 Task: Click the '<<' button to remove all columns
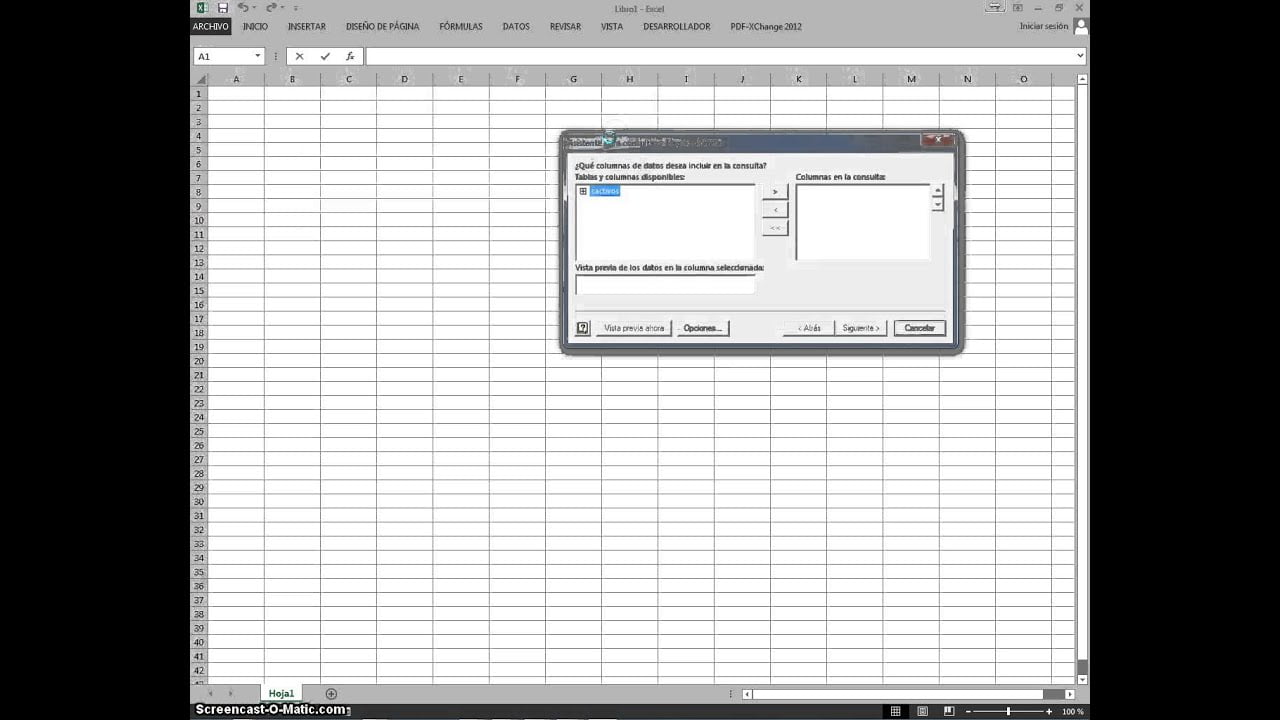[x=775, y=227]
